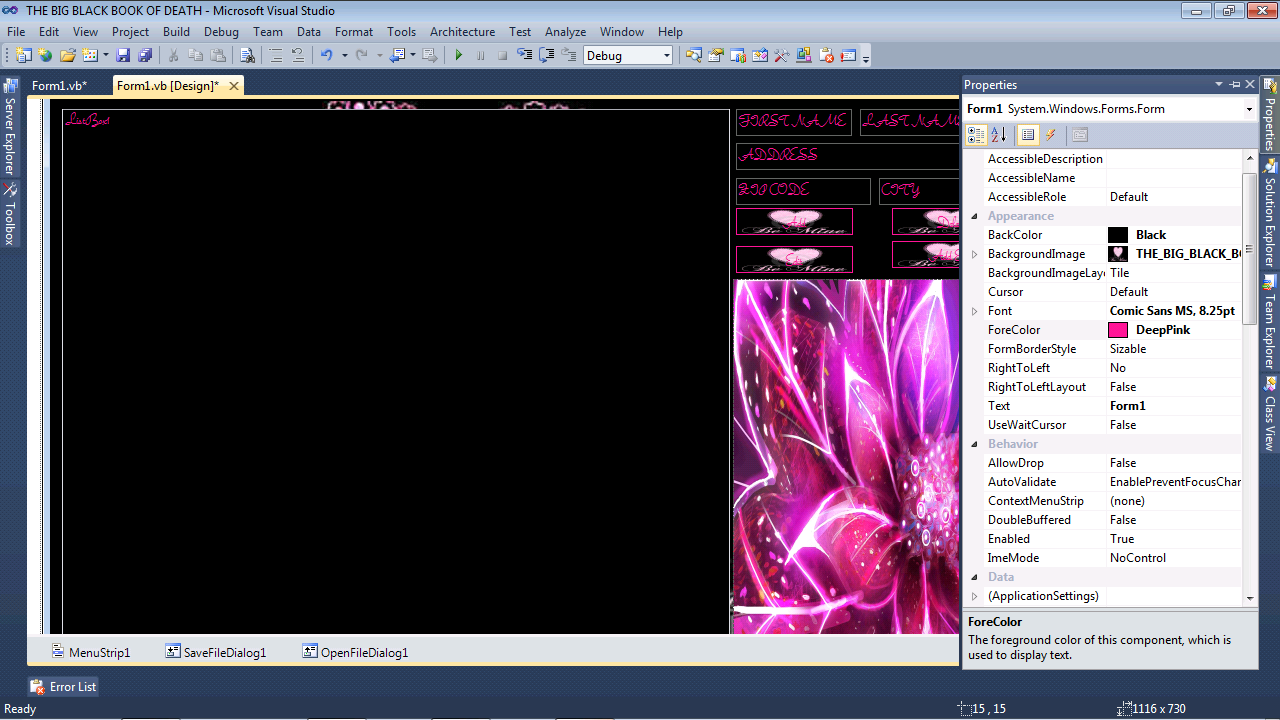1280x720 pixels.
Task: Open the Architecture menu
Action: pyautogui.click(x=462, y=32)
